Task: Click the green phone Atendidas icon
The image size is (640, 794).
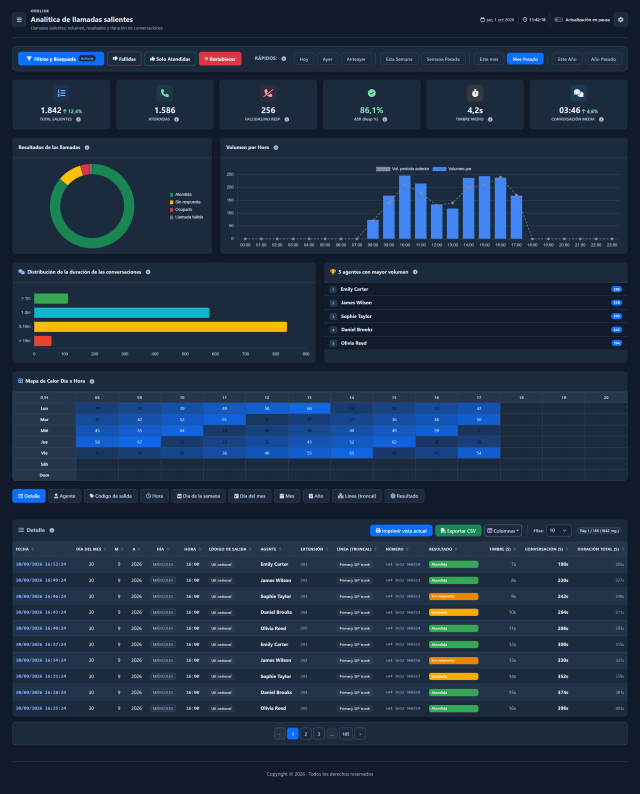Action: (x=165, y=93)
